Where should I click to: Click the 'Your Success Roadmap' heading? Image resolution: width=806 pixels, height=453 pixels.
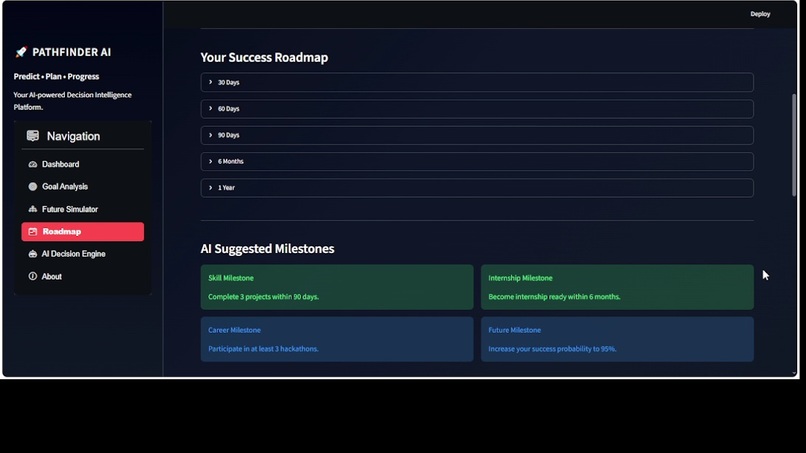pyautogui.click(x=264, y=57)
